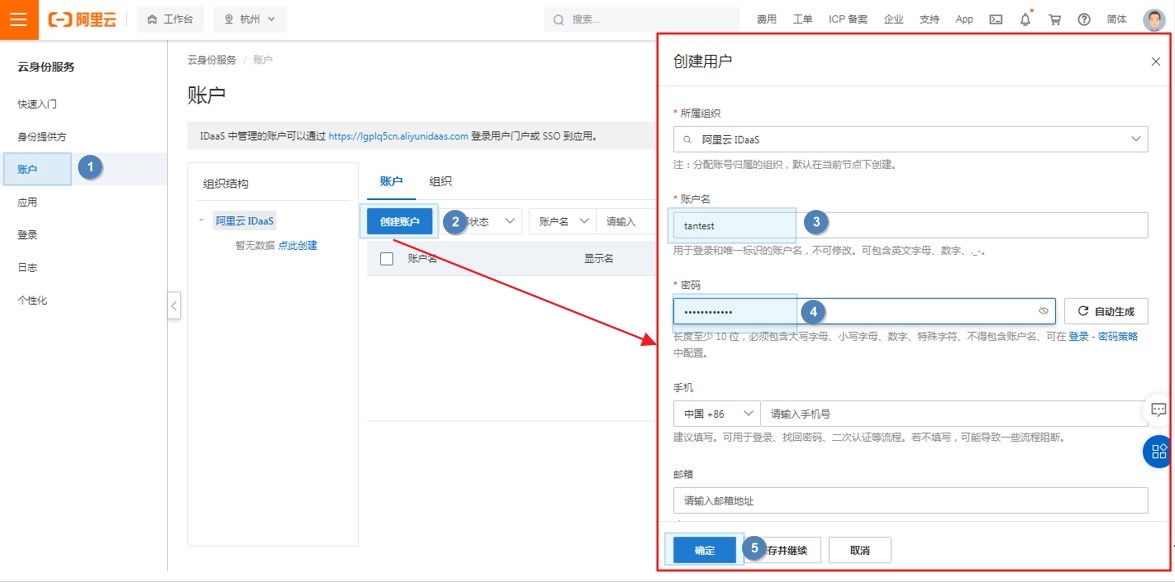Check the select-all checkbox in table header

coord(387,259)
